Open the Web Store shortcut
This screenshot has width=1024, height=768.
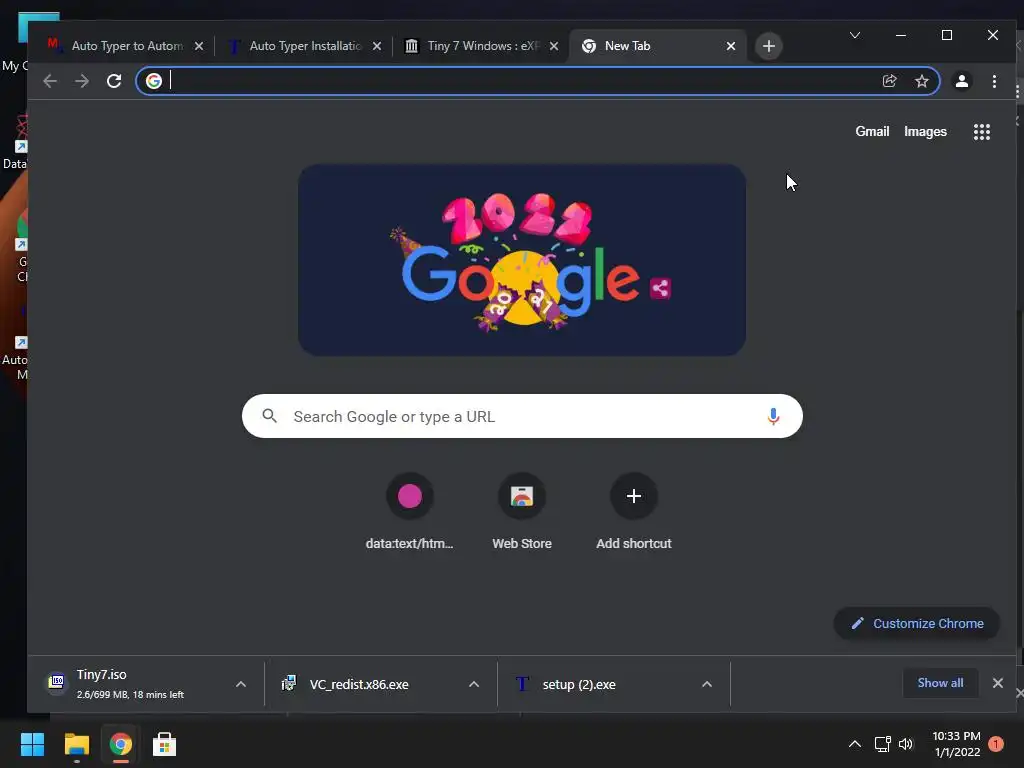click(x=522, y=512)
